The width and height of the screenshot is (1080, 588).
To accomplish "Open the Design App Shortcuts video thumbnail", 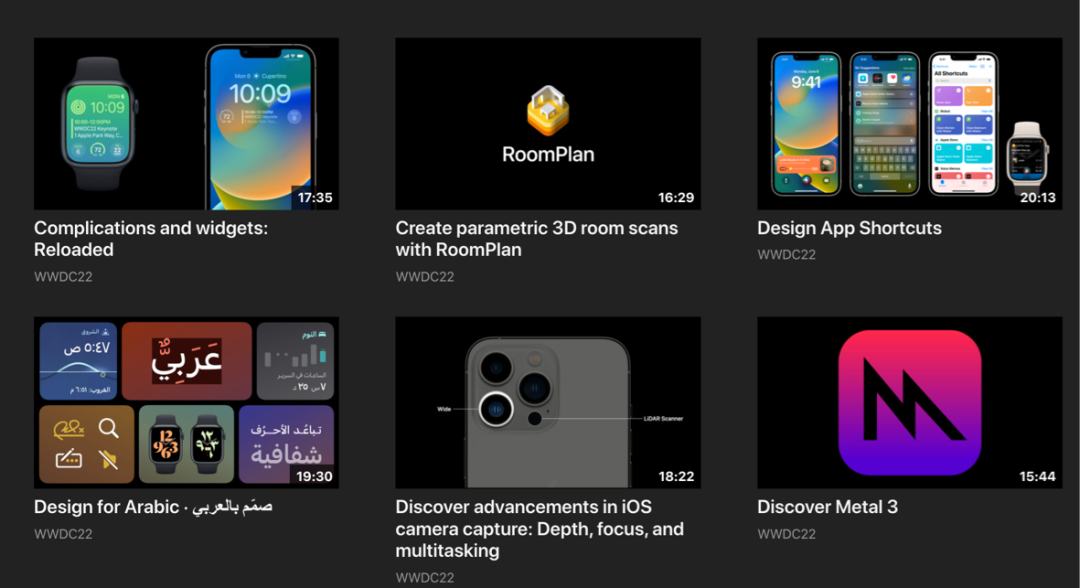I will pyautogui.click(x=910, y=123).
